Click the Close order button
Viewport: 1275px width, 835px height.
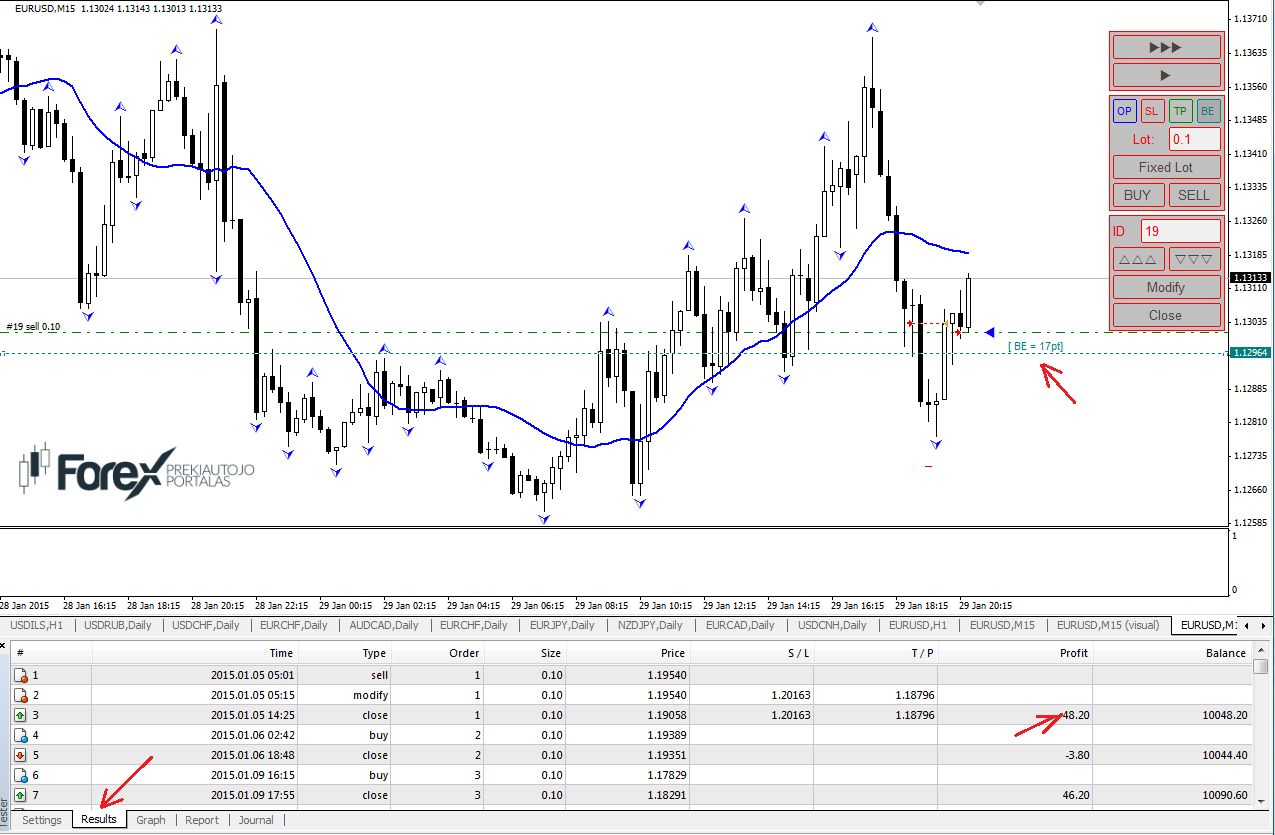(1166, 315)
